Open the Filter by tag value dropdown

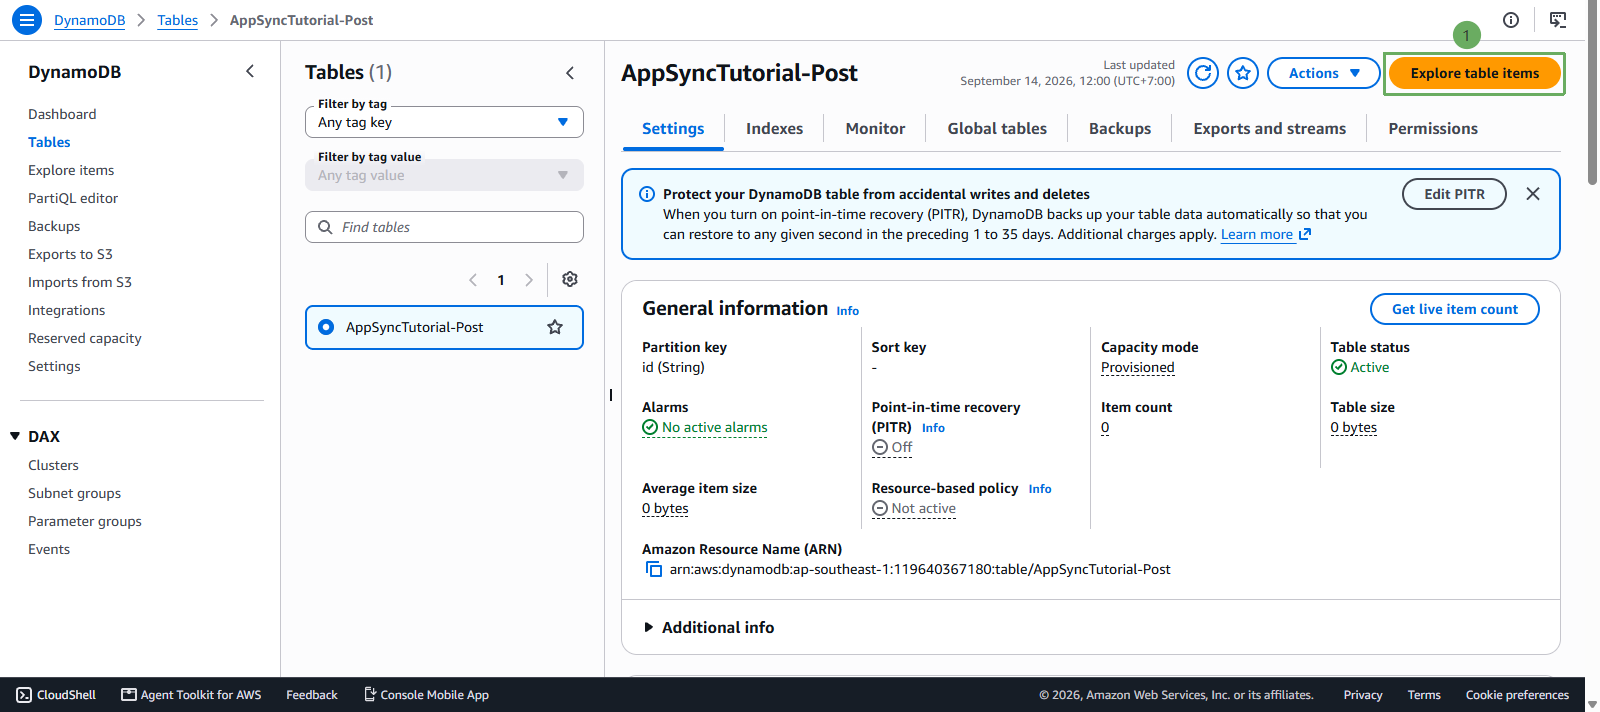(444, 175)
